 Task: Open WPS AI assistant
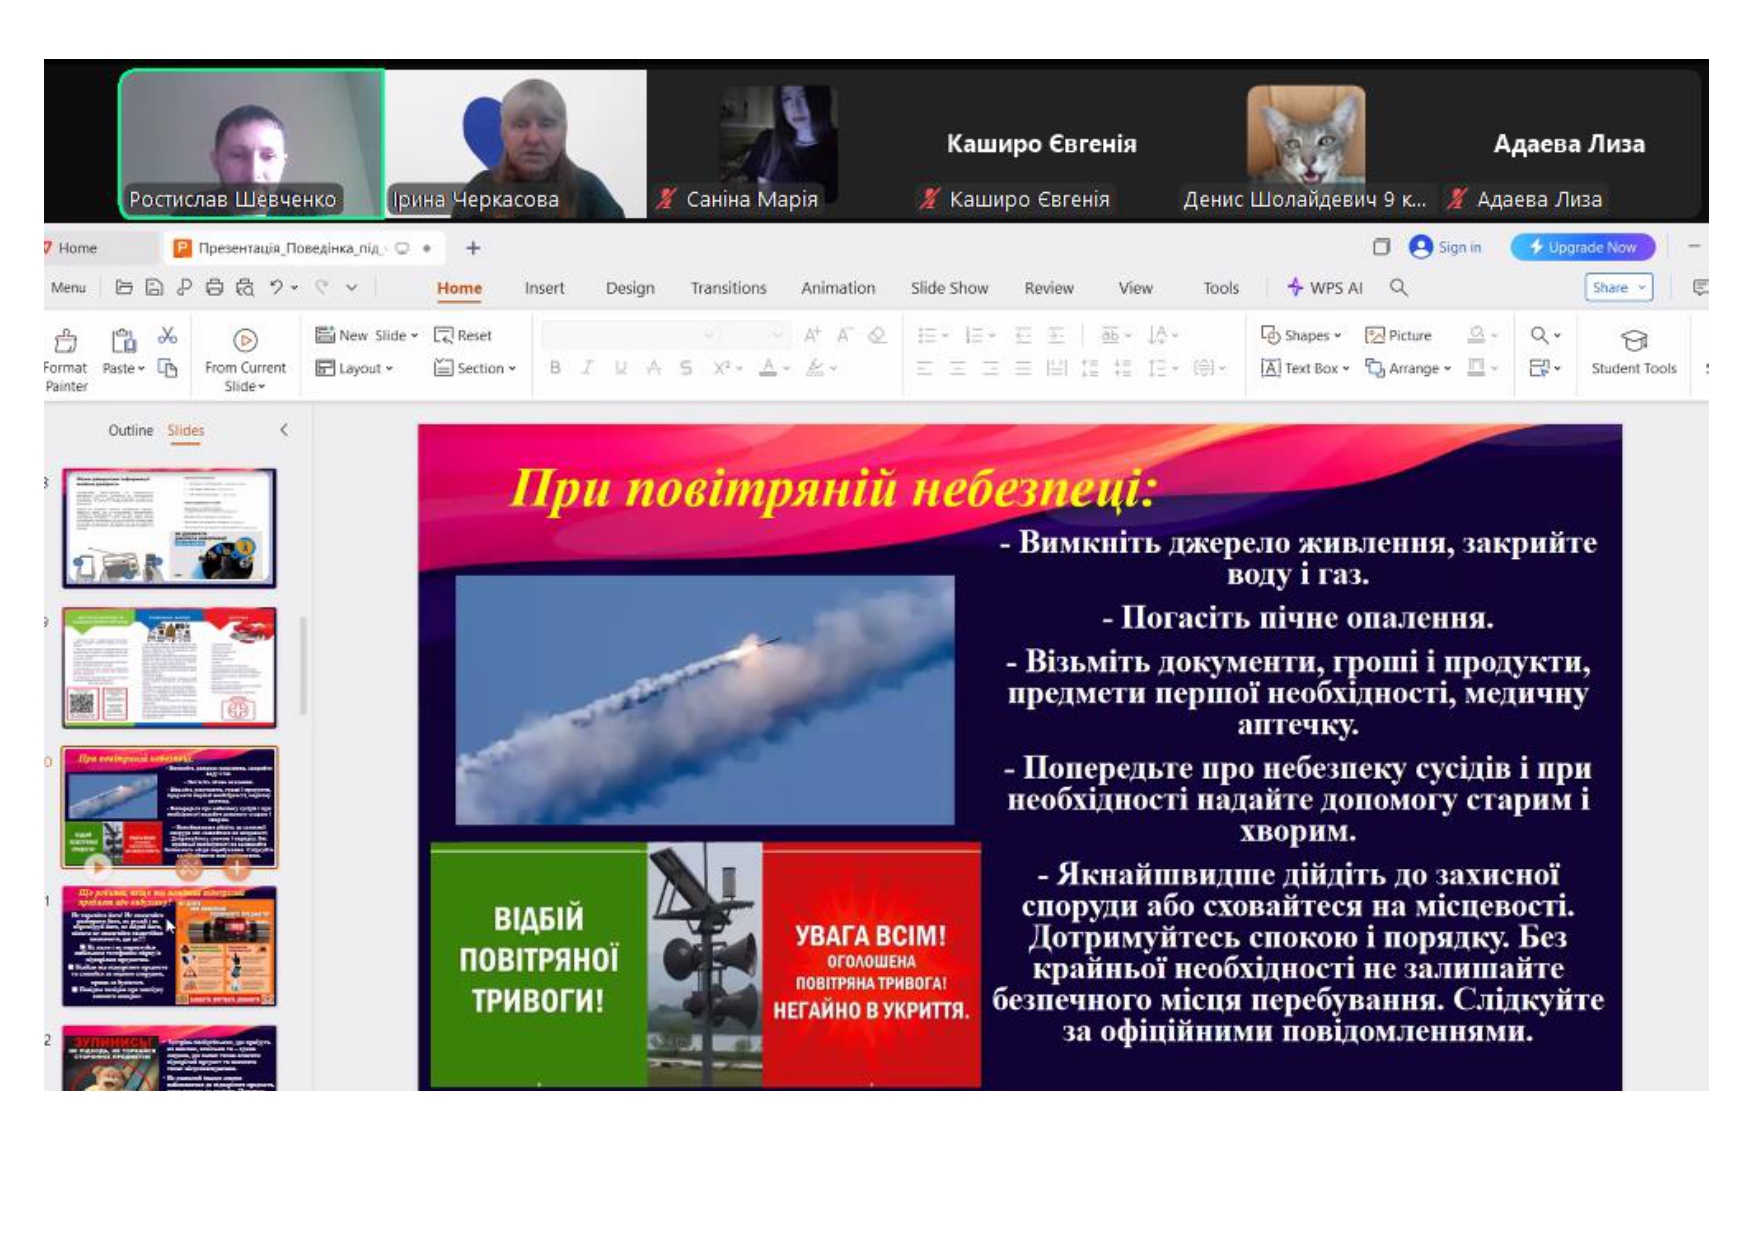[x=1325, y=288]
